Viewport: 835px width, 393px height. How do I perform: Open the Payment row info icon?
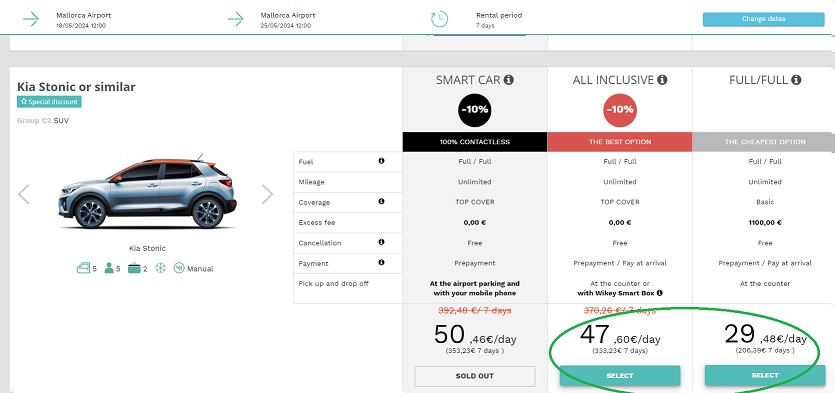(381, 262)
